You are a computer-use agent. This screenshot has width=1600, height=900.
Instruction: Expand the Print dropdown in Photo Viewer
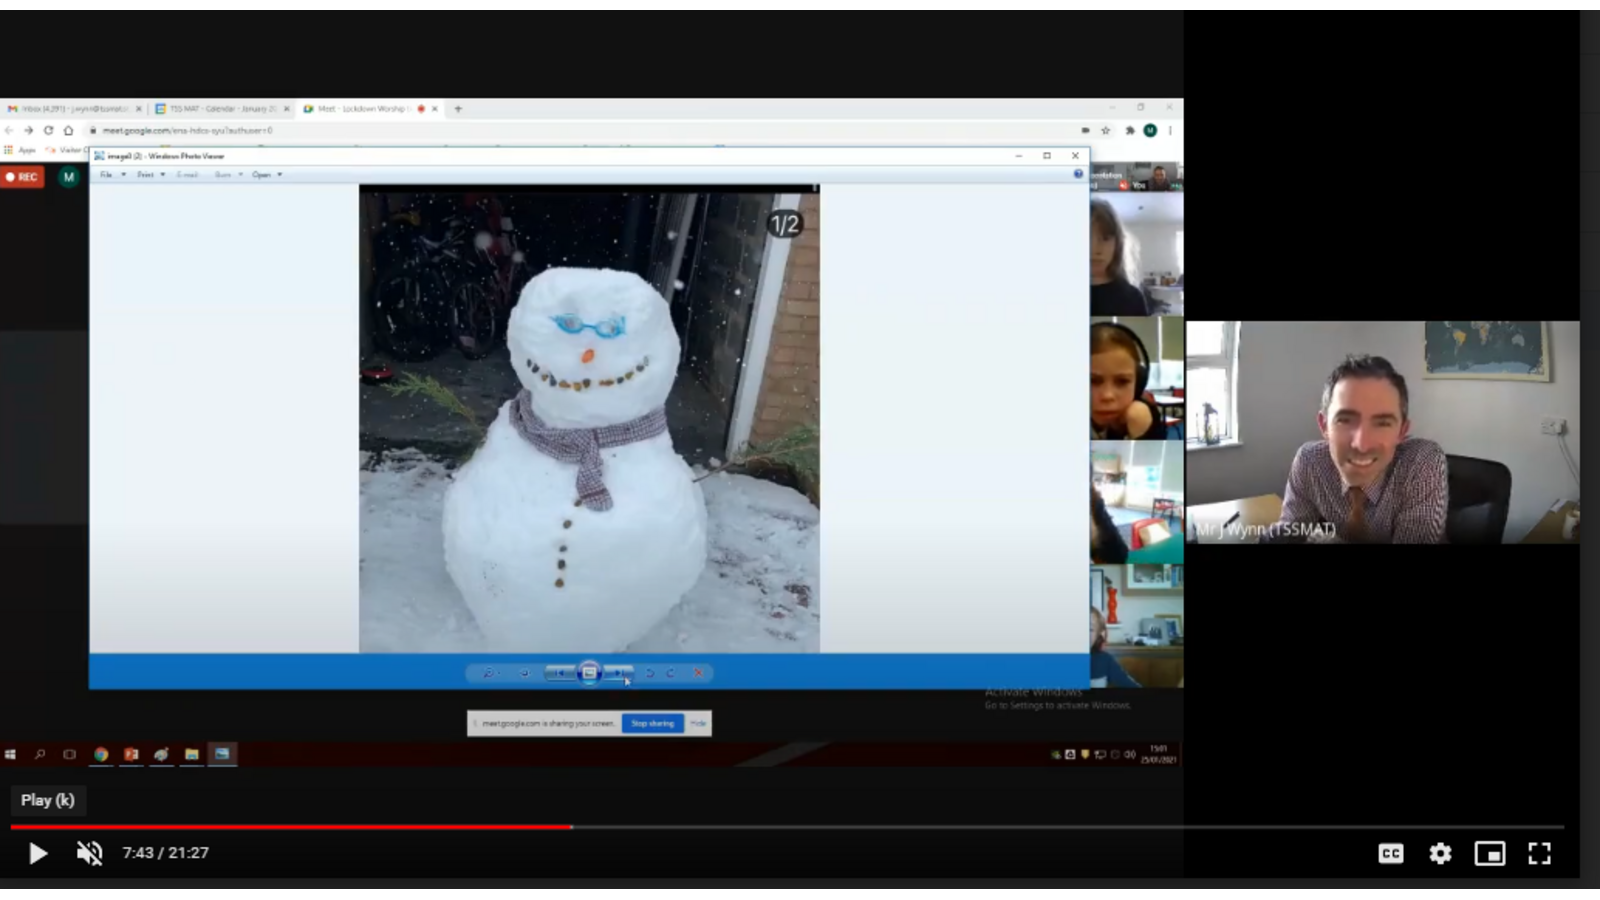pos(150,175)
